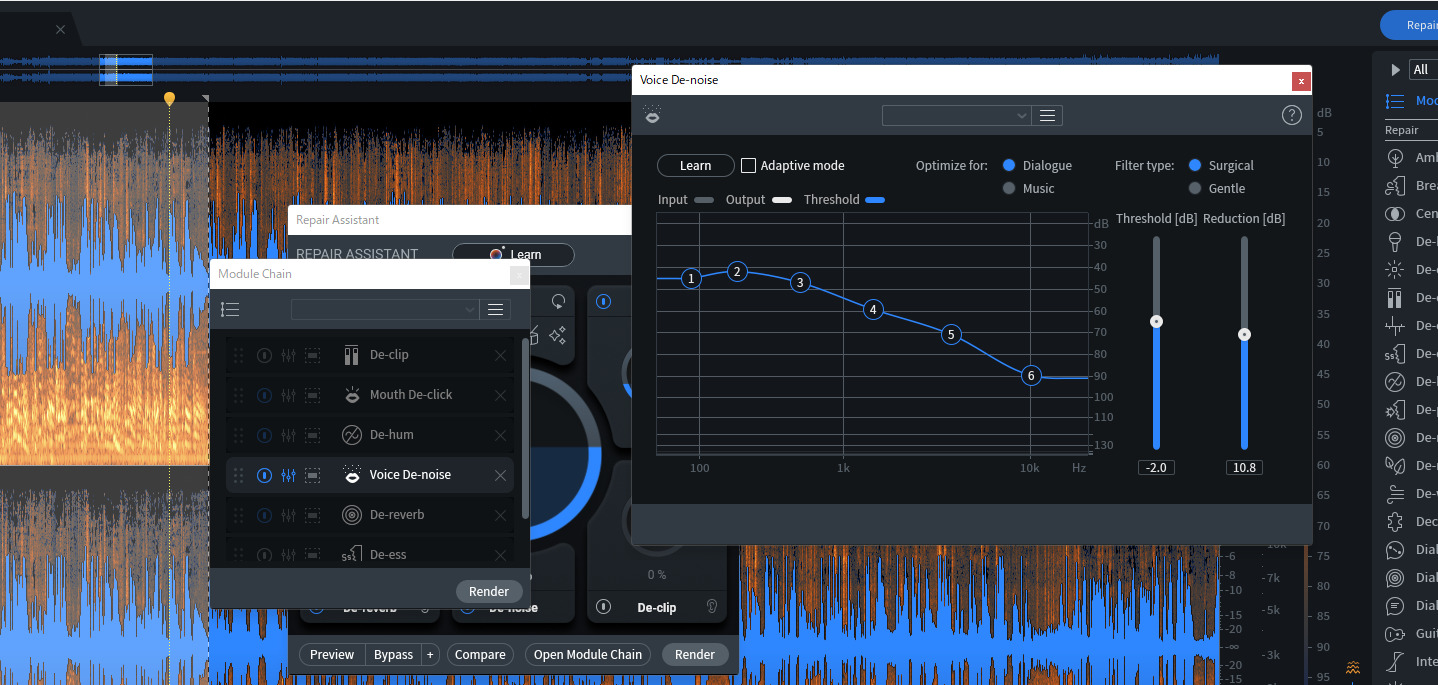The height and width of the screenshot is (685, 1438).
Task: Select the Surgical filter type
Action: pyautogui.click(x=1194, y=165)
